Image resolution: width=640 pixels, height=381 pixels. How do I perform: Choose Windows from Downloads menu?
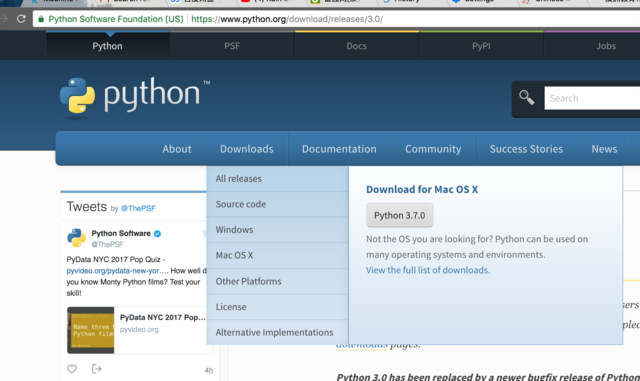coord(278,229)
